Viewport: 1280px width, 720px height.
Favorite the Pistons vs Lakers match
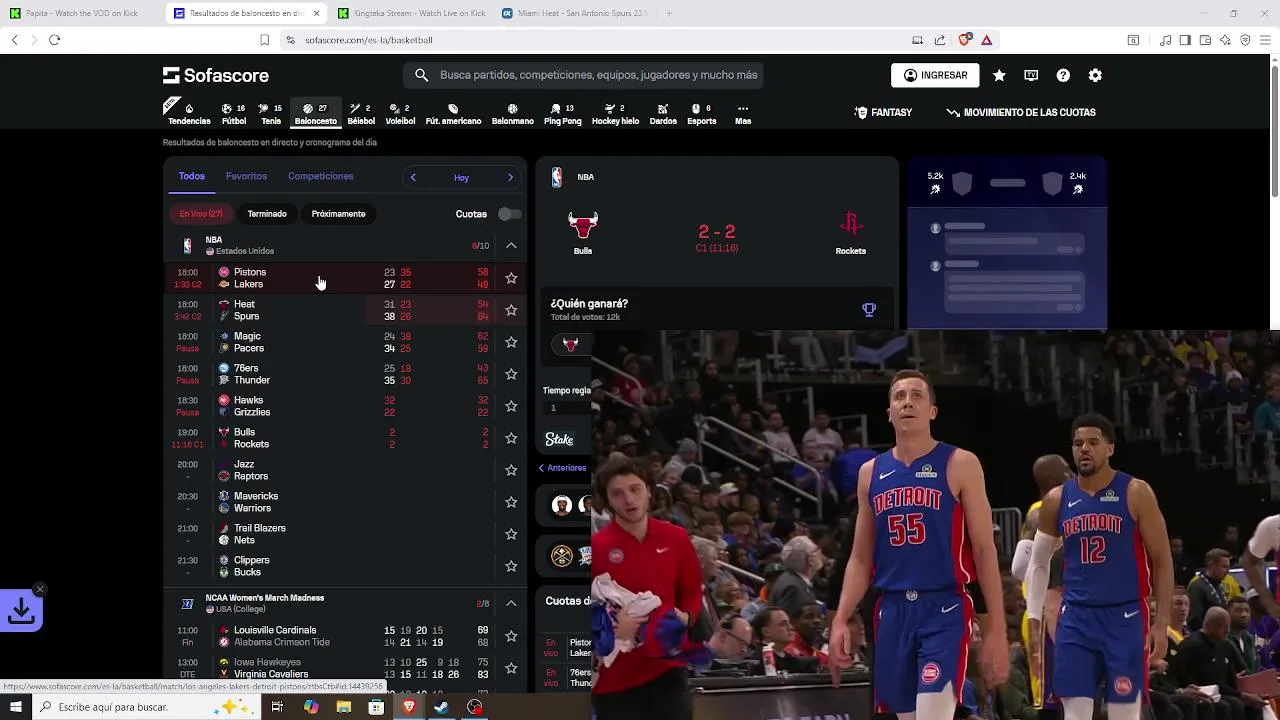[511, 278]
